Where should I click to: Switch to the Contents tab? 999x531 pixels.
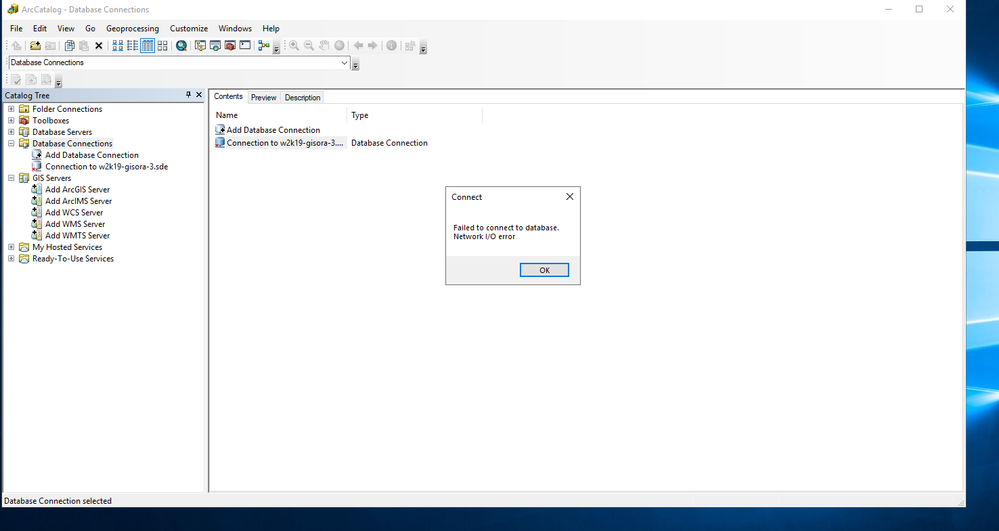coord(228,97)
